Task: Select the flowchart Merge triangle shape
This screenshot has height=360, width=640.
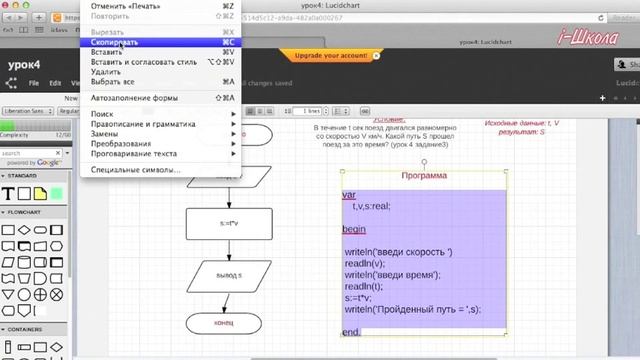Action: point(8,294)
